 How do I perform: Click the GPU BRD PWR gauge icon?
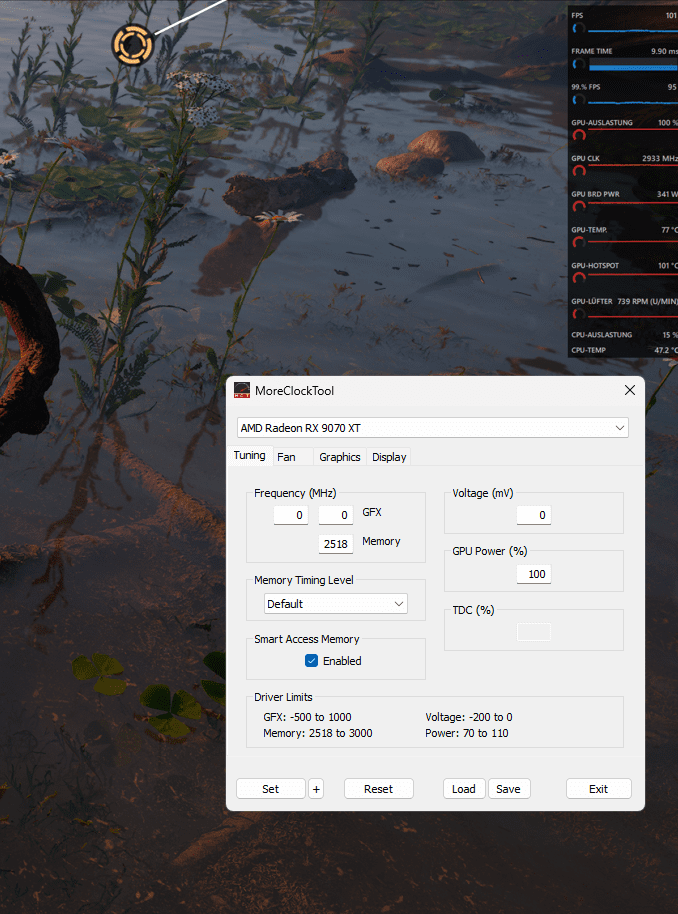579,207
